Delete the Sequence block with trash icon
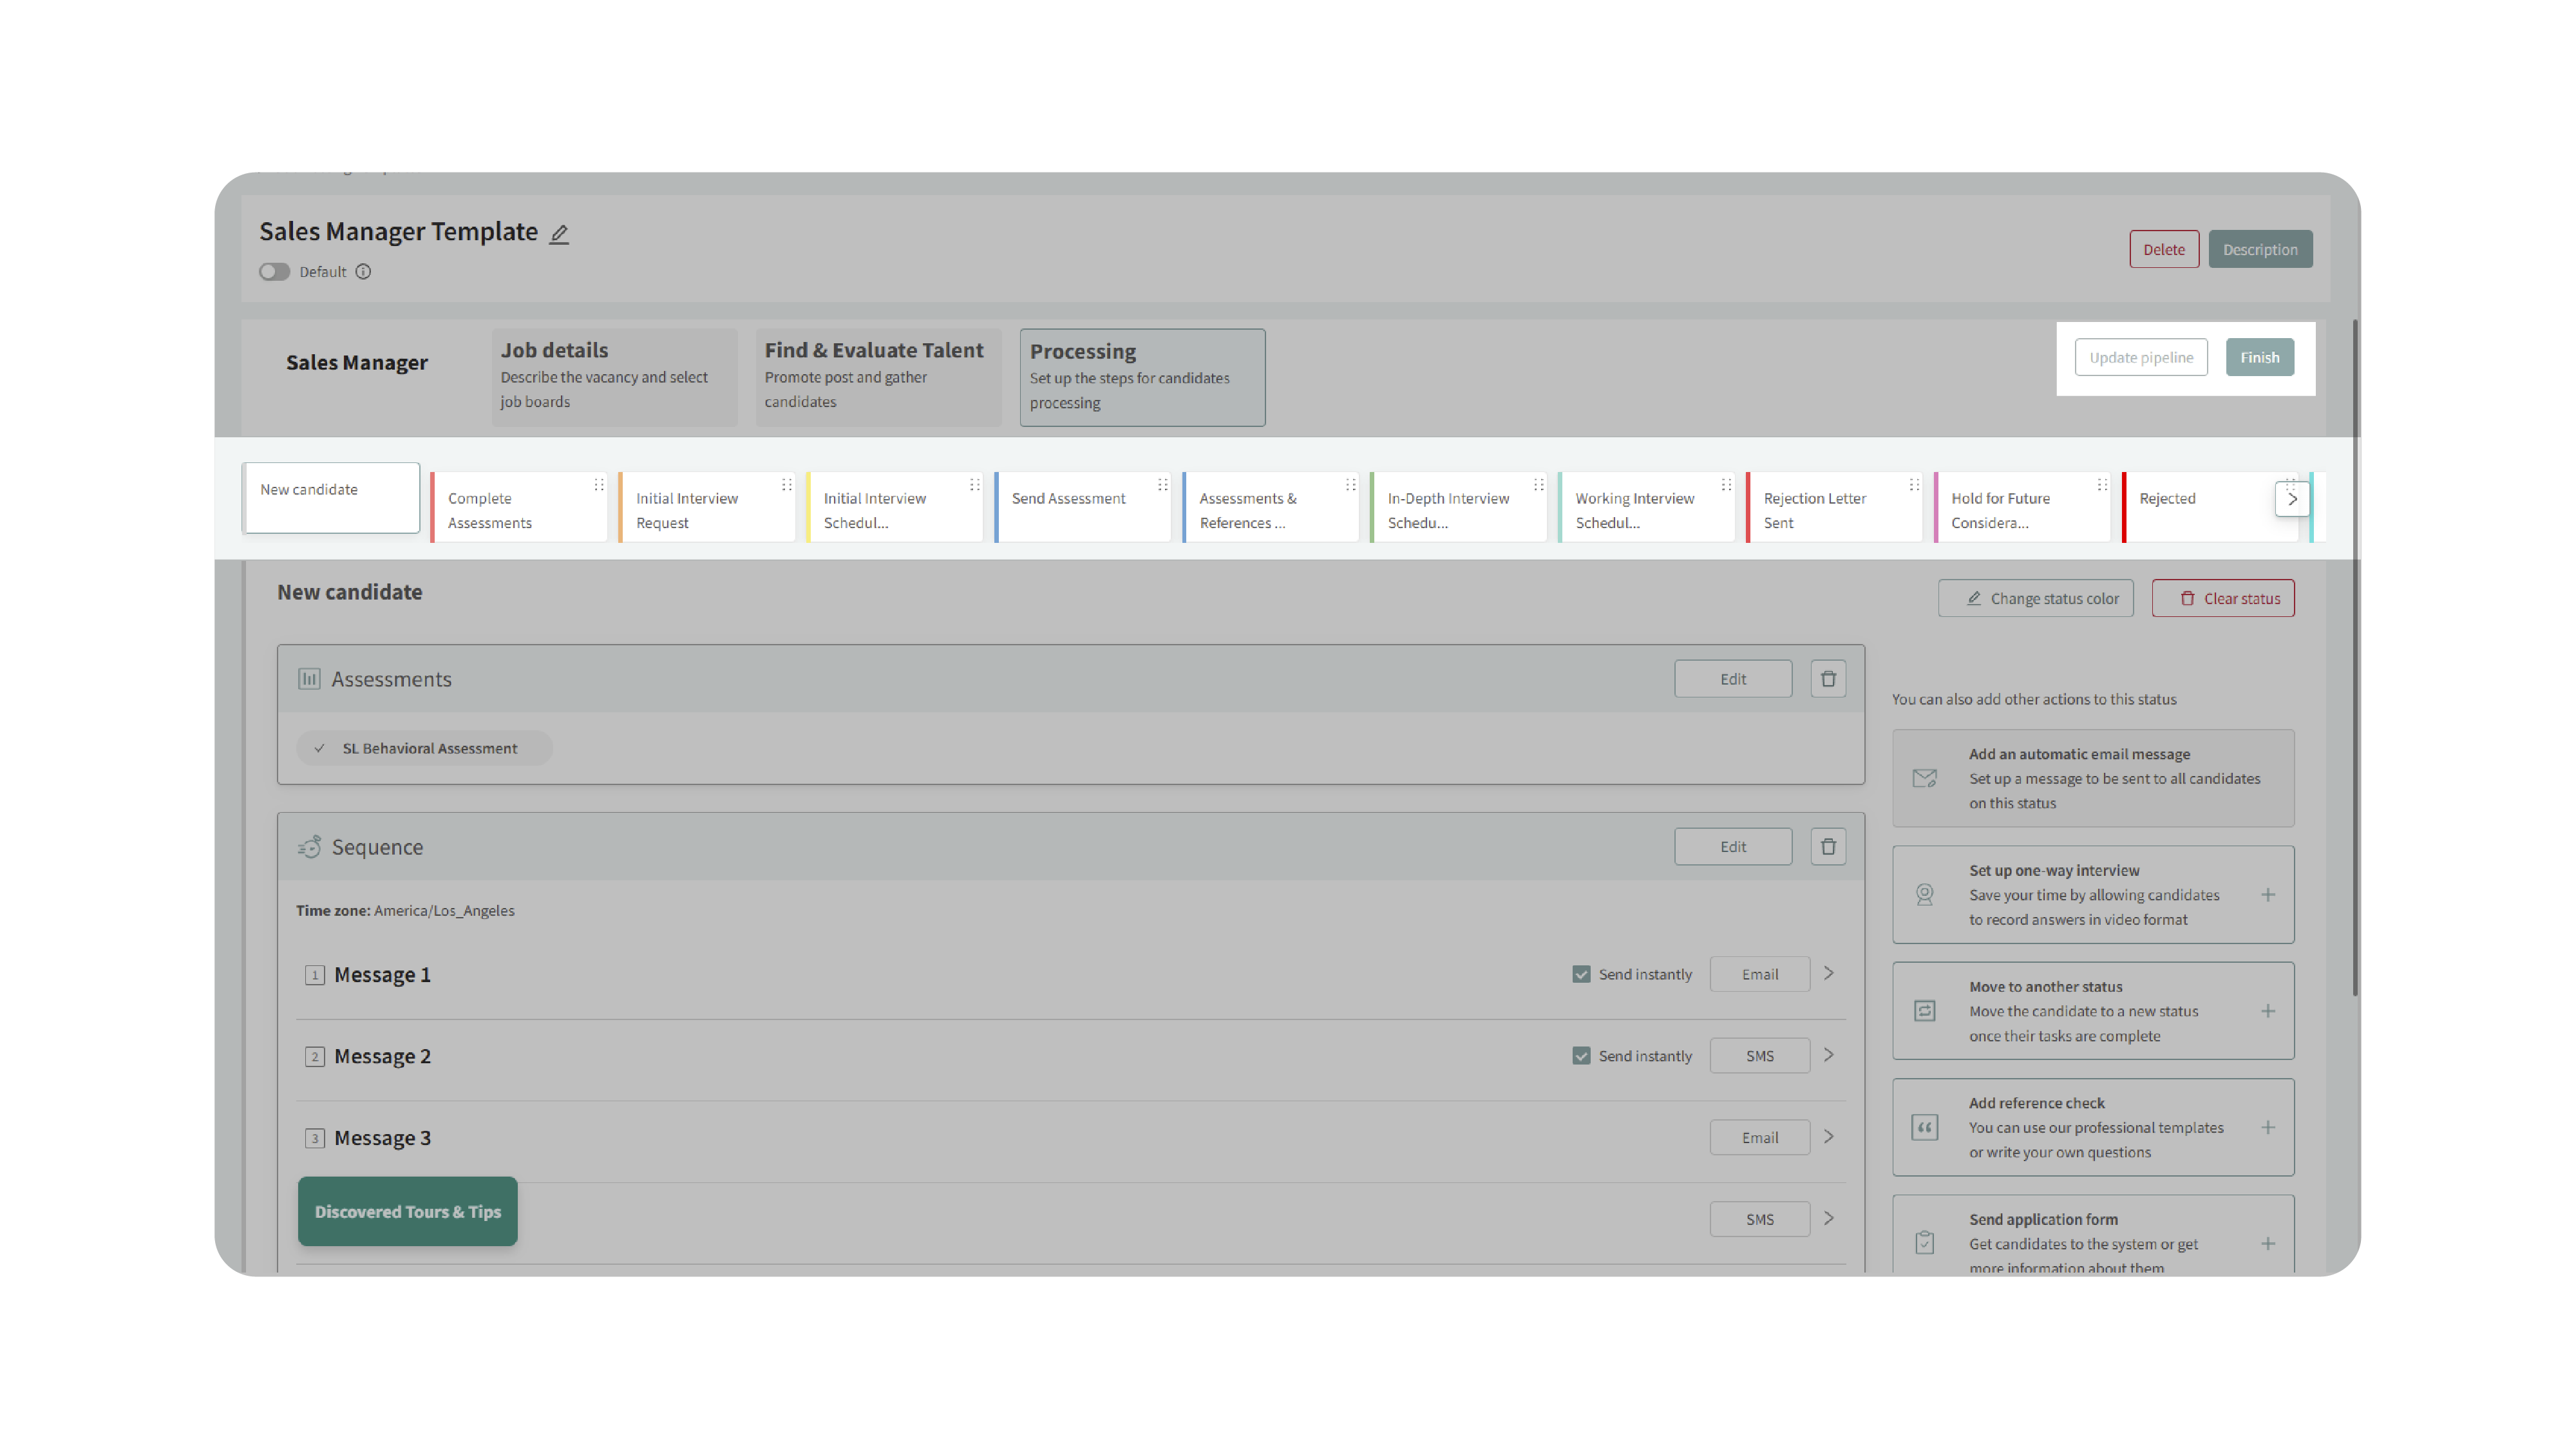 [1828, 847]
